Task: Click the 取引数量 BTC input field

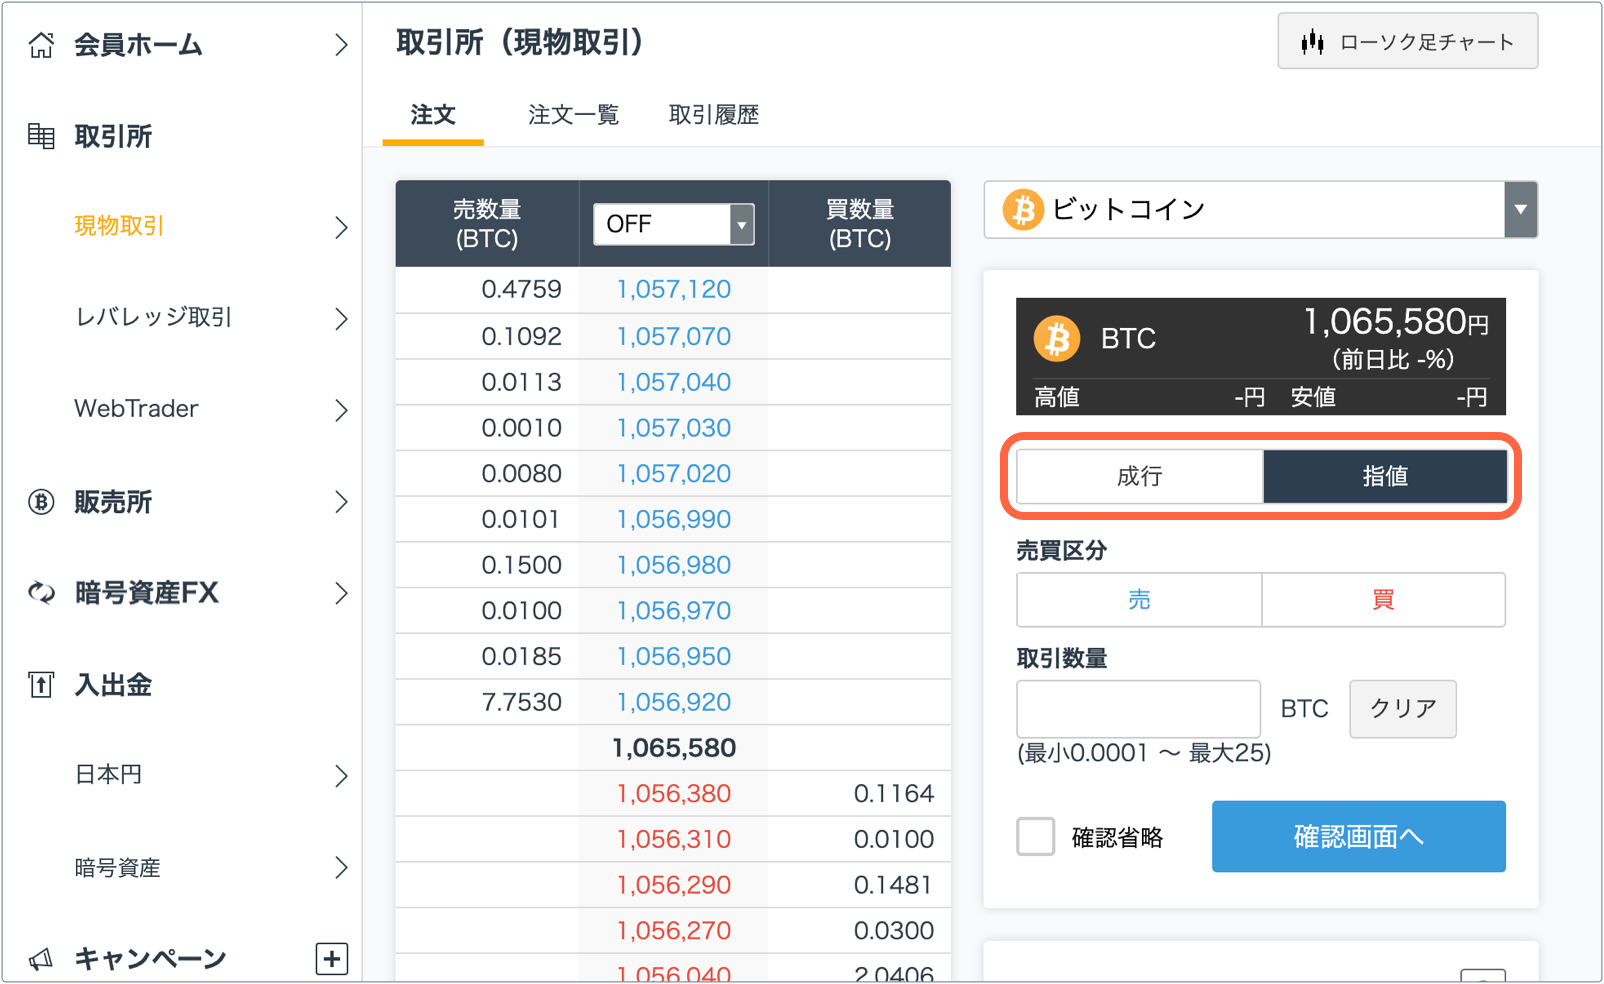Action: (1139, 709)
